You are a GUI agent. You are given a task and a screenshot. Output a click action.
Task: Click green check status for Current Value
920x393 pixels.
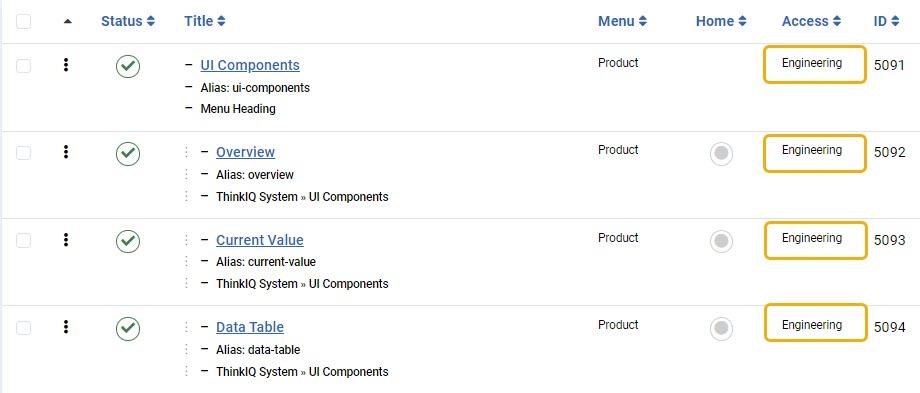pyautogui.click(x=128, y=241)
